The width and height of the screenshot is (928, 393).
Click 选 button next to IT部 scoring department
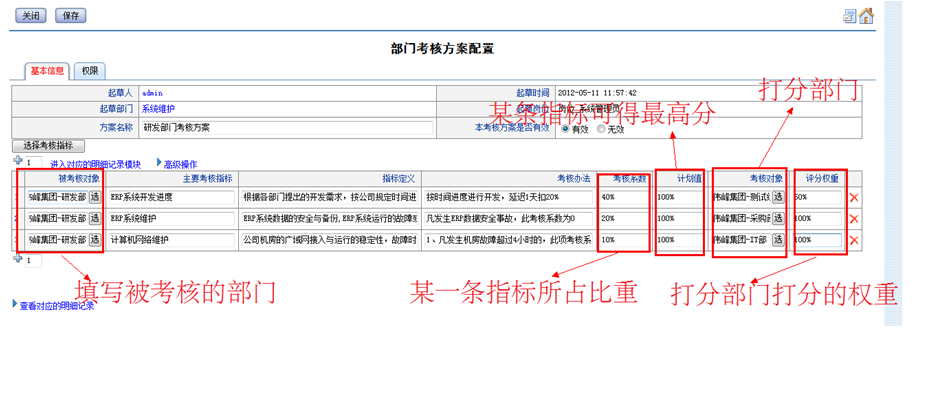[x=778, y=240]
